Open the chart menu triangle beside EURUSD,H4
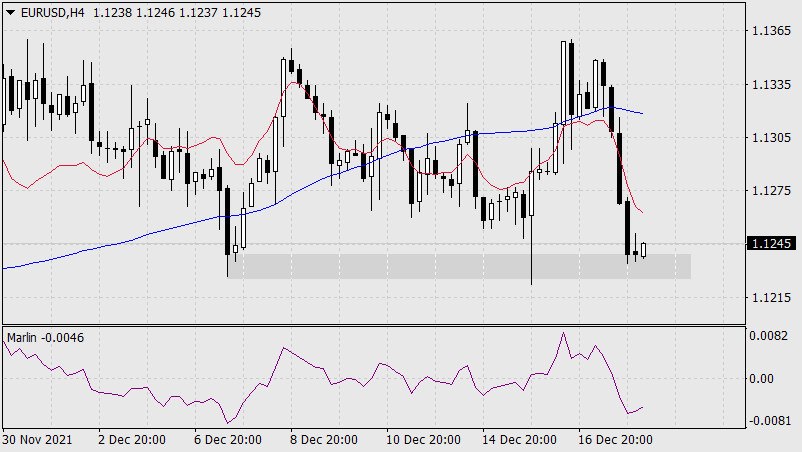Viewport: 802px width, 452px height. pyautogui.click(x=10, y=13)
